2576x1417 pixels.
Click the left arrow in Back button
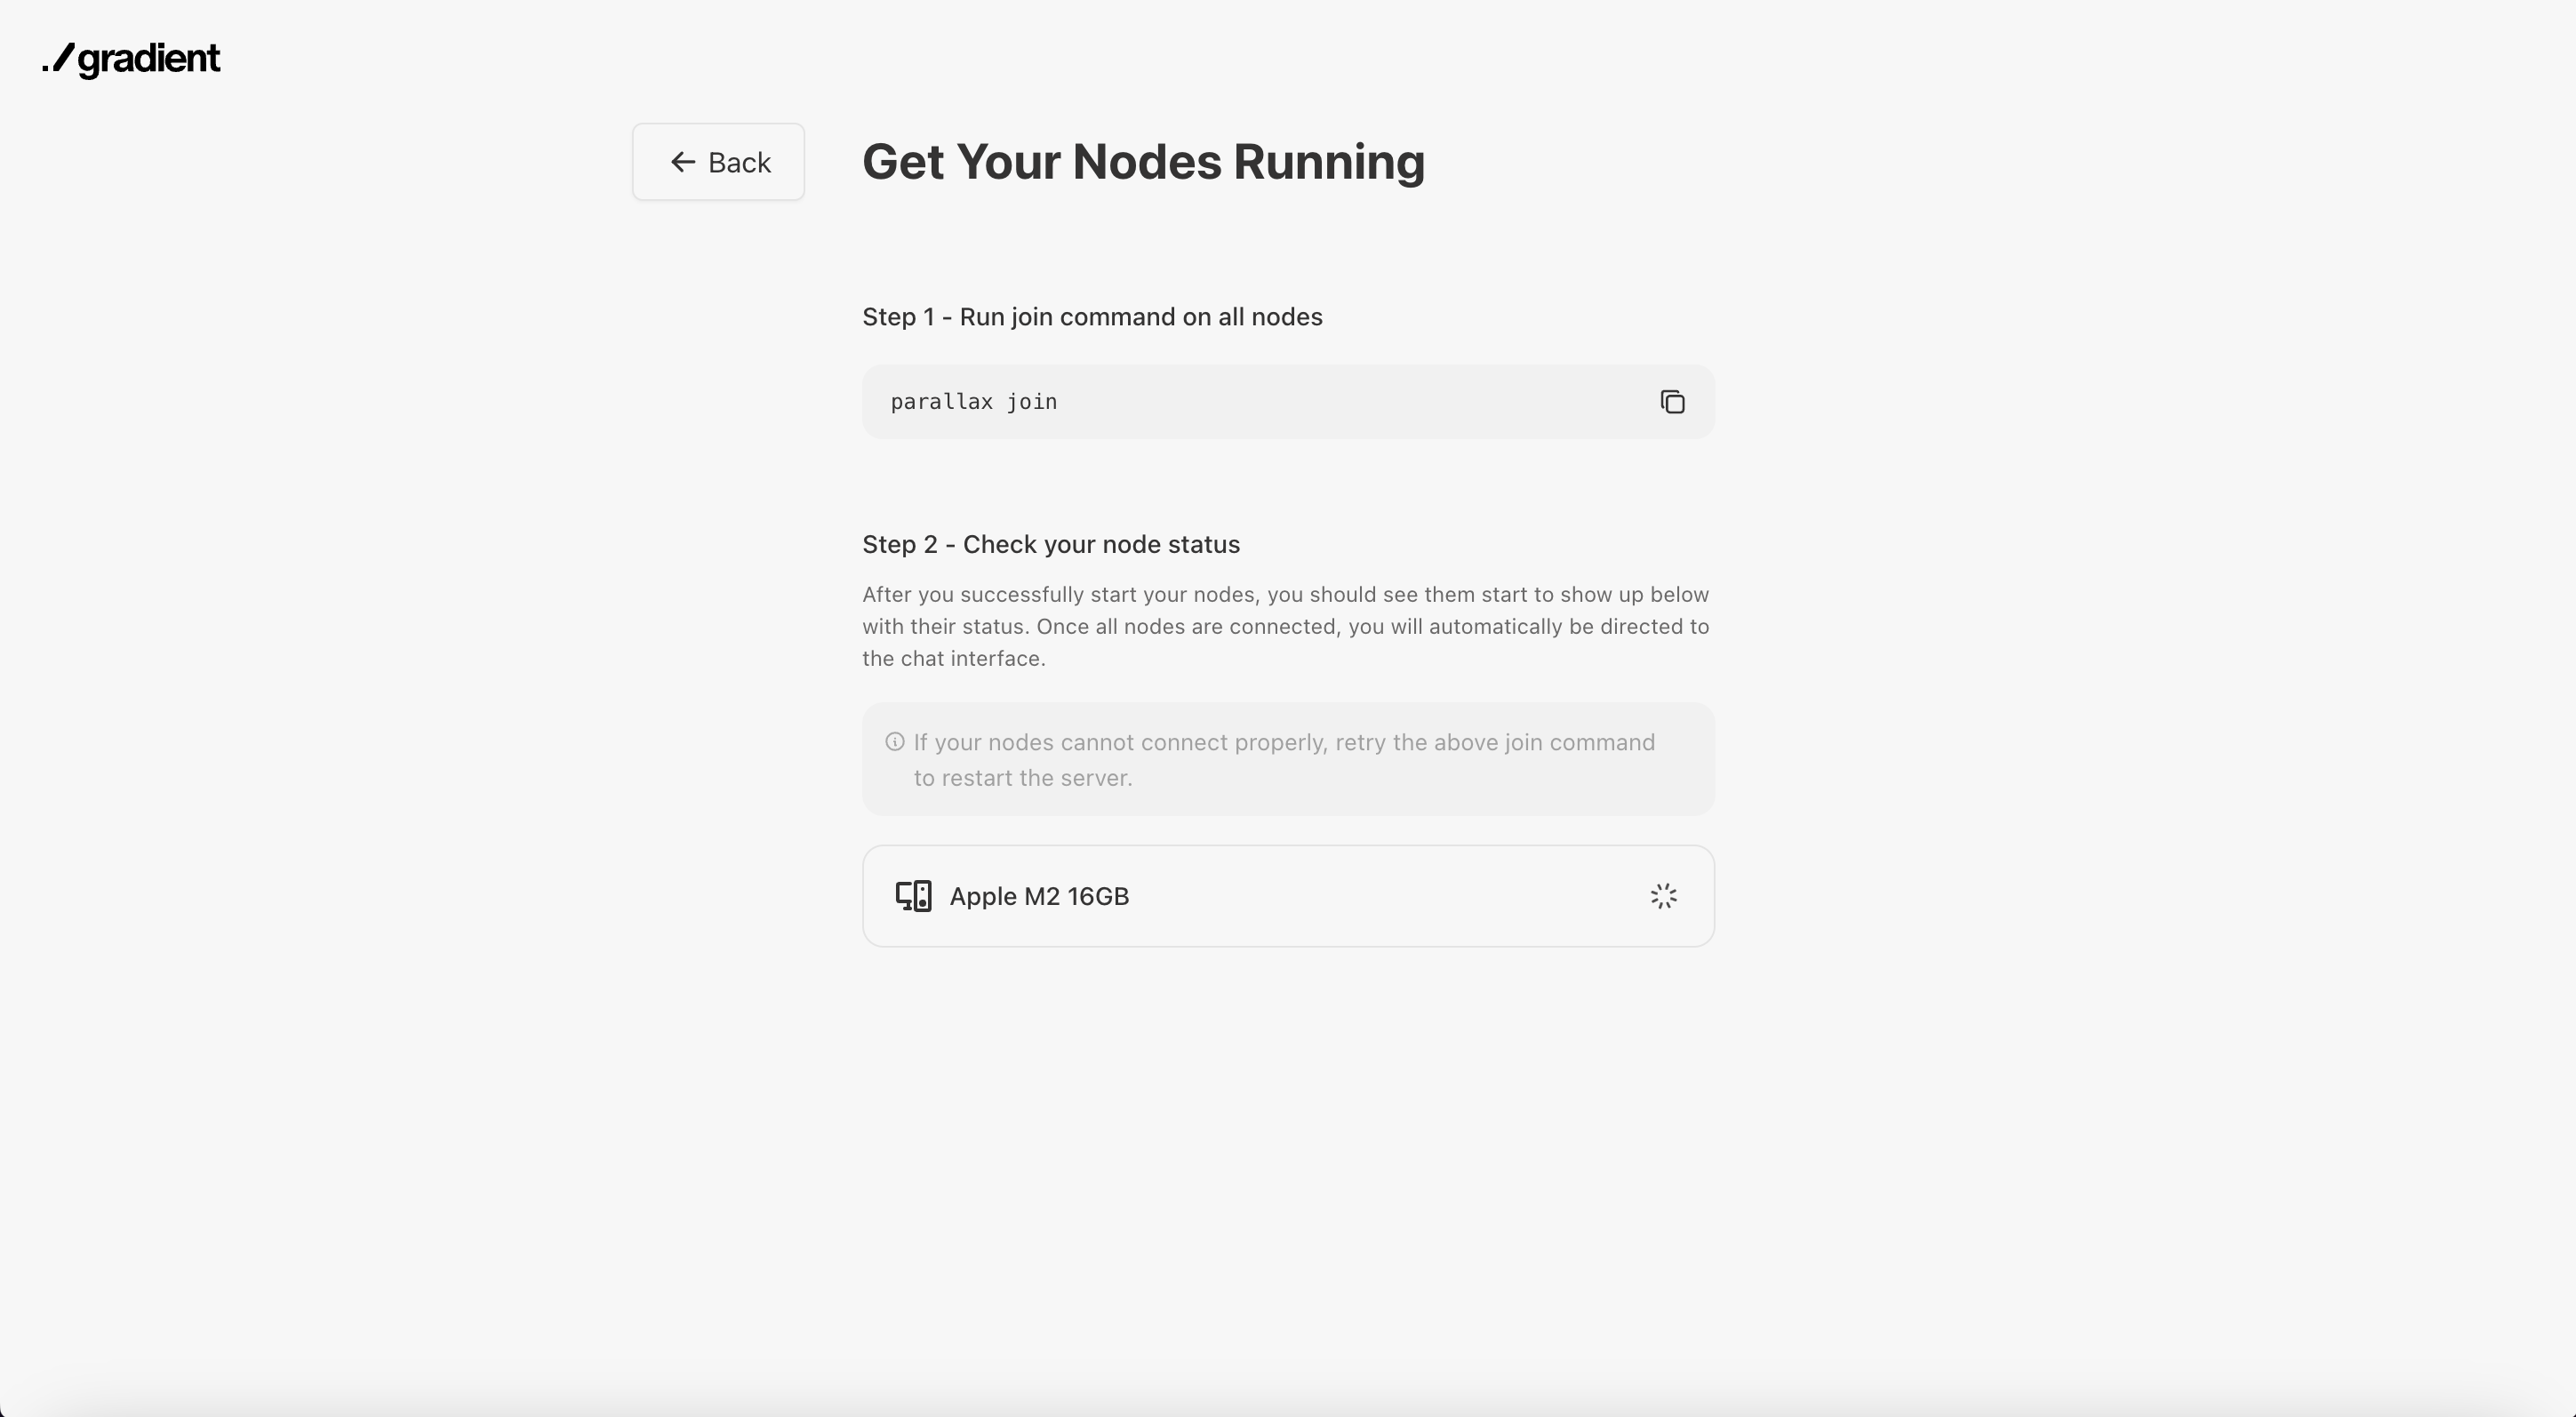pos(683,162)
